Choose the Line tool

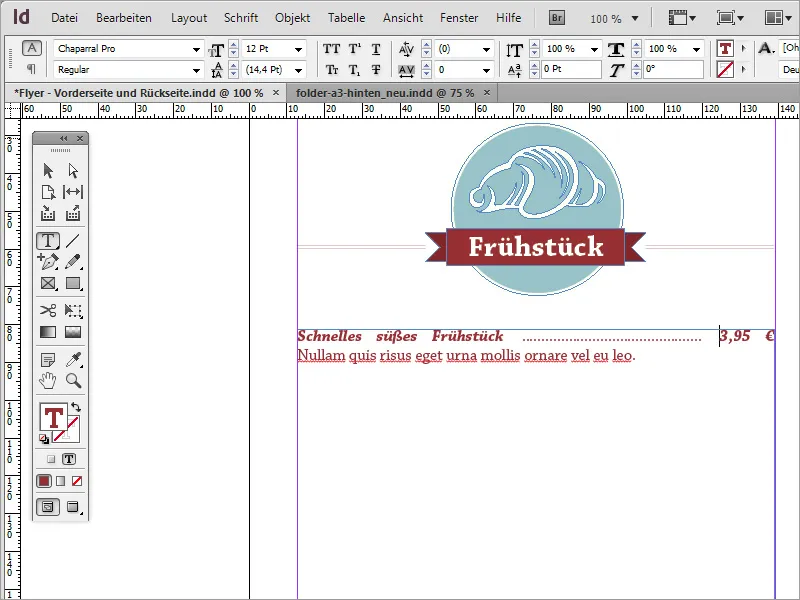[72, 240]
